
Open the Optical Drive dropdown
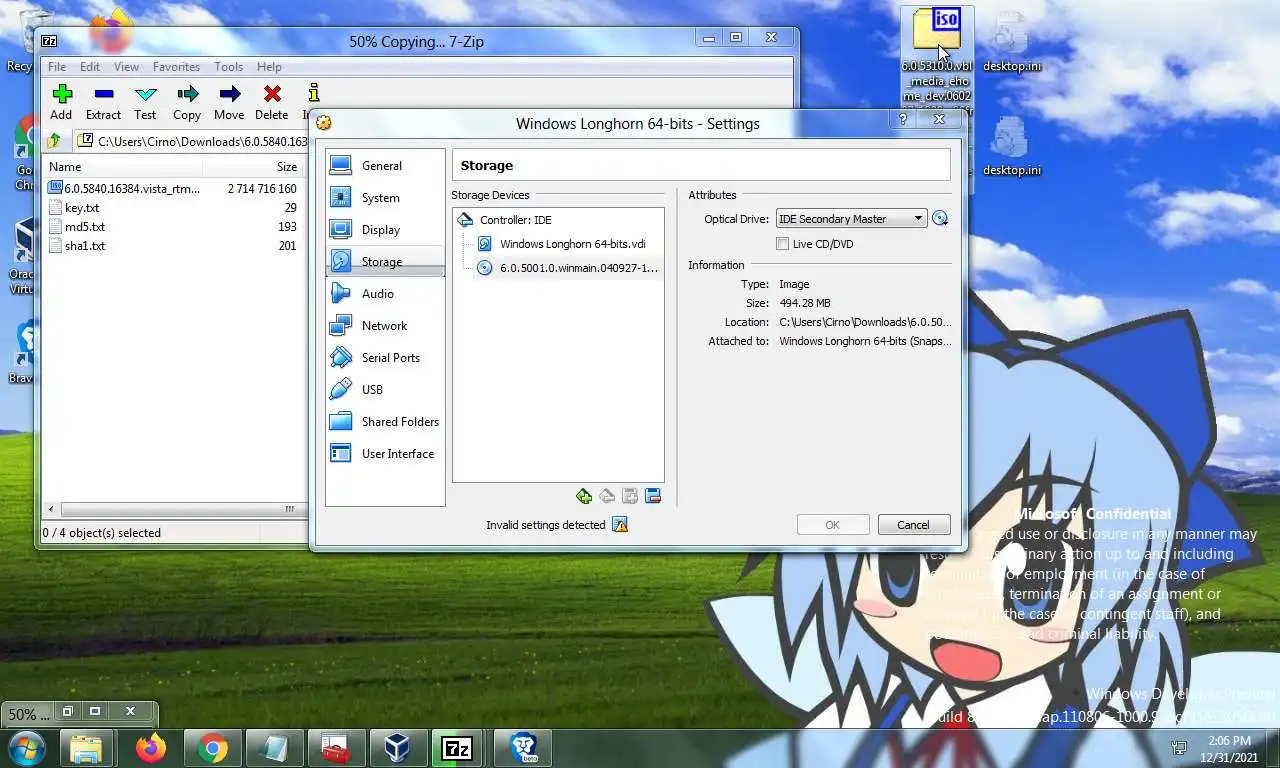[x=851, y=219]
